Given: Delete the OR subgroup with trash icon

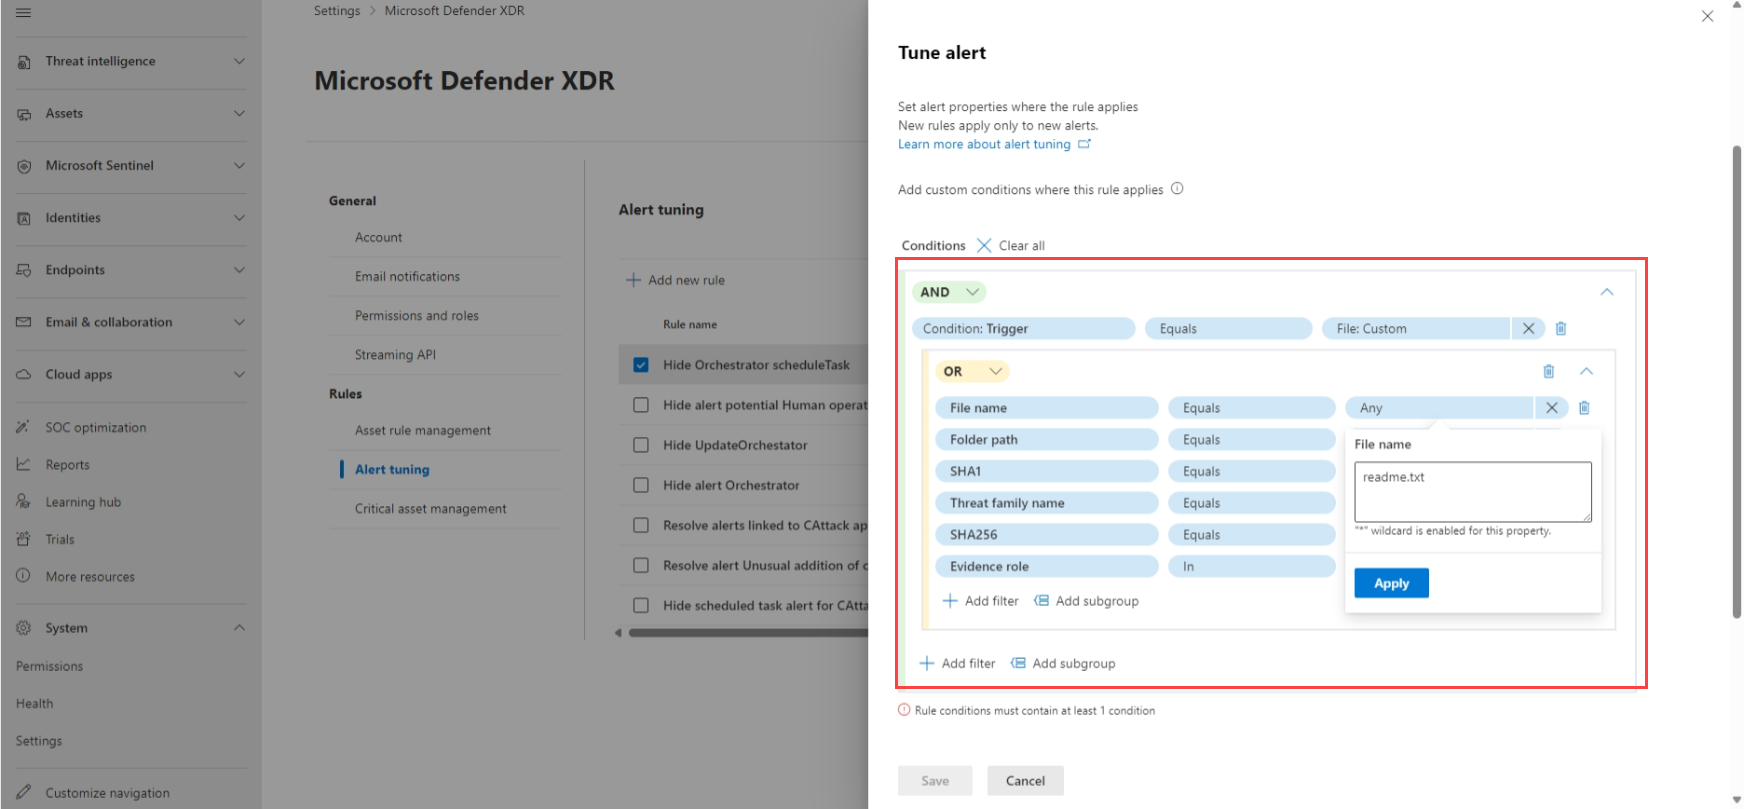Looking at the screenshot, I should pyautogui.click(x=1549, y=371).
